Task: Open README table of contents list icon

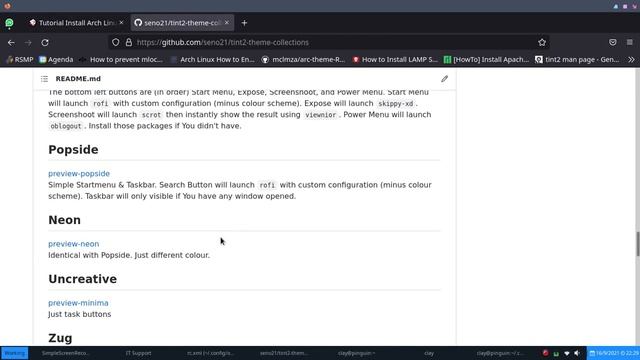Action: [44, 79]
